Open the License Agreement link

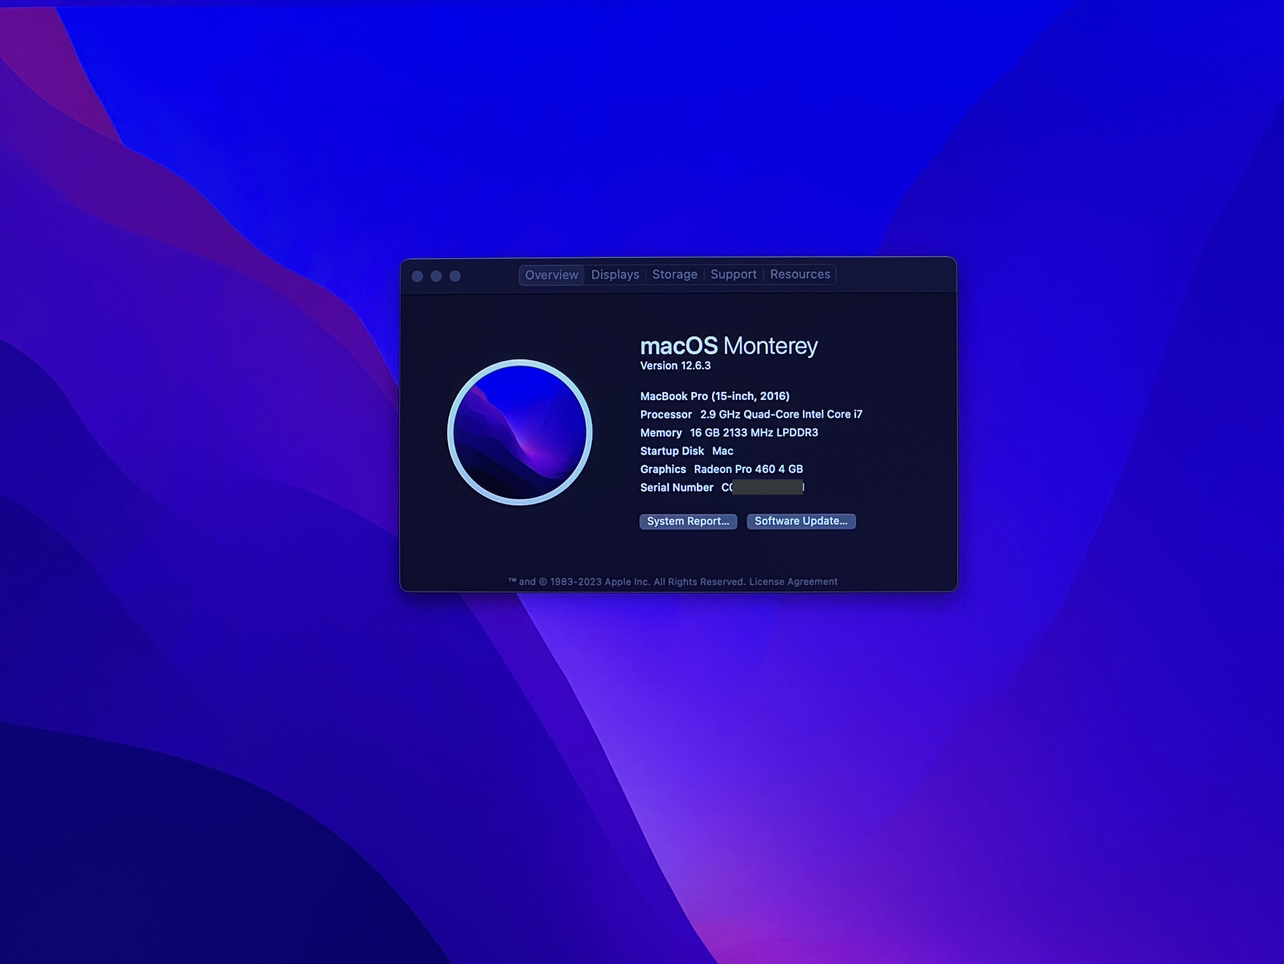point(793,582)
